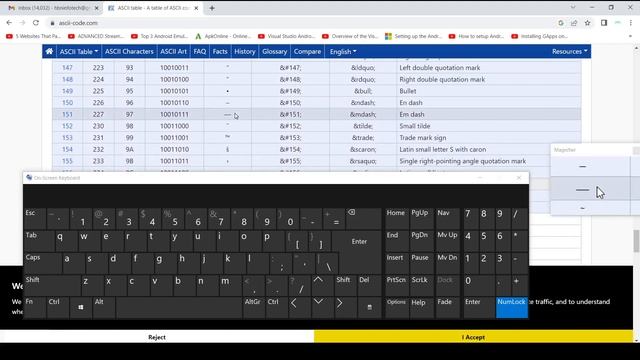This screenshot has height=360, width=640.
Task: Select the binary value 10010111
Action: click(x=174, y=114)
